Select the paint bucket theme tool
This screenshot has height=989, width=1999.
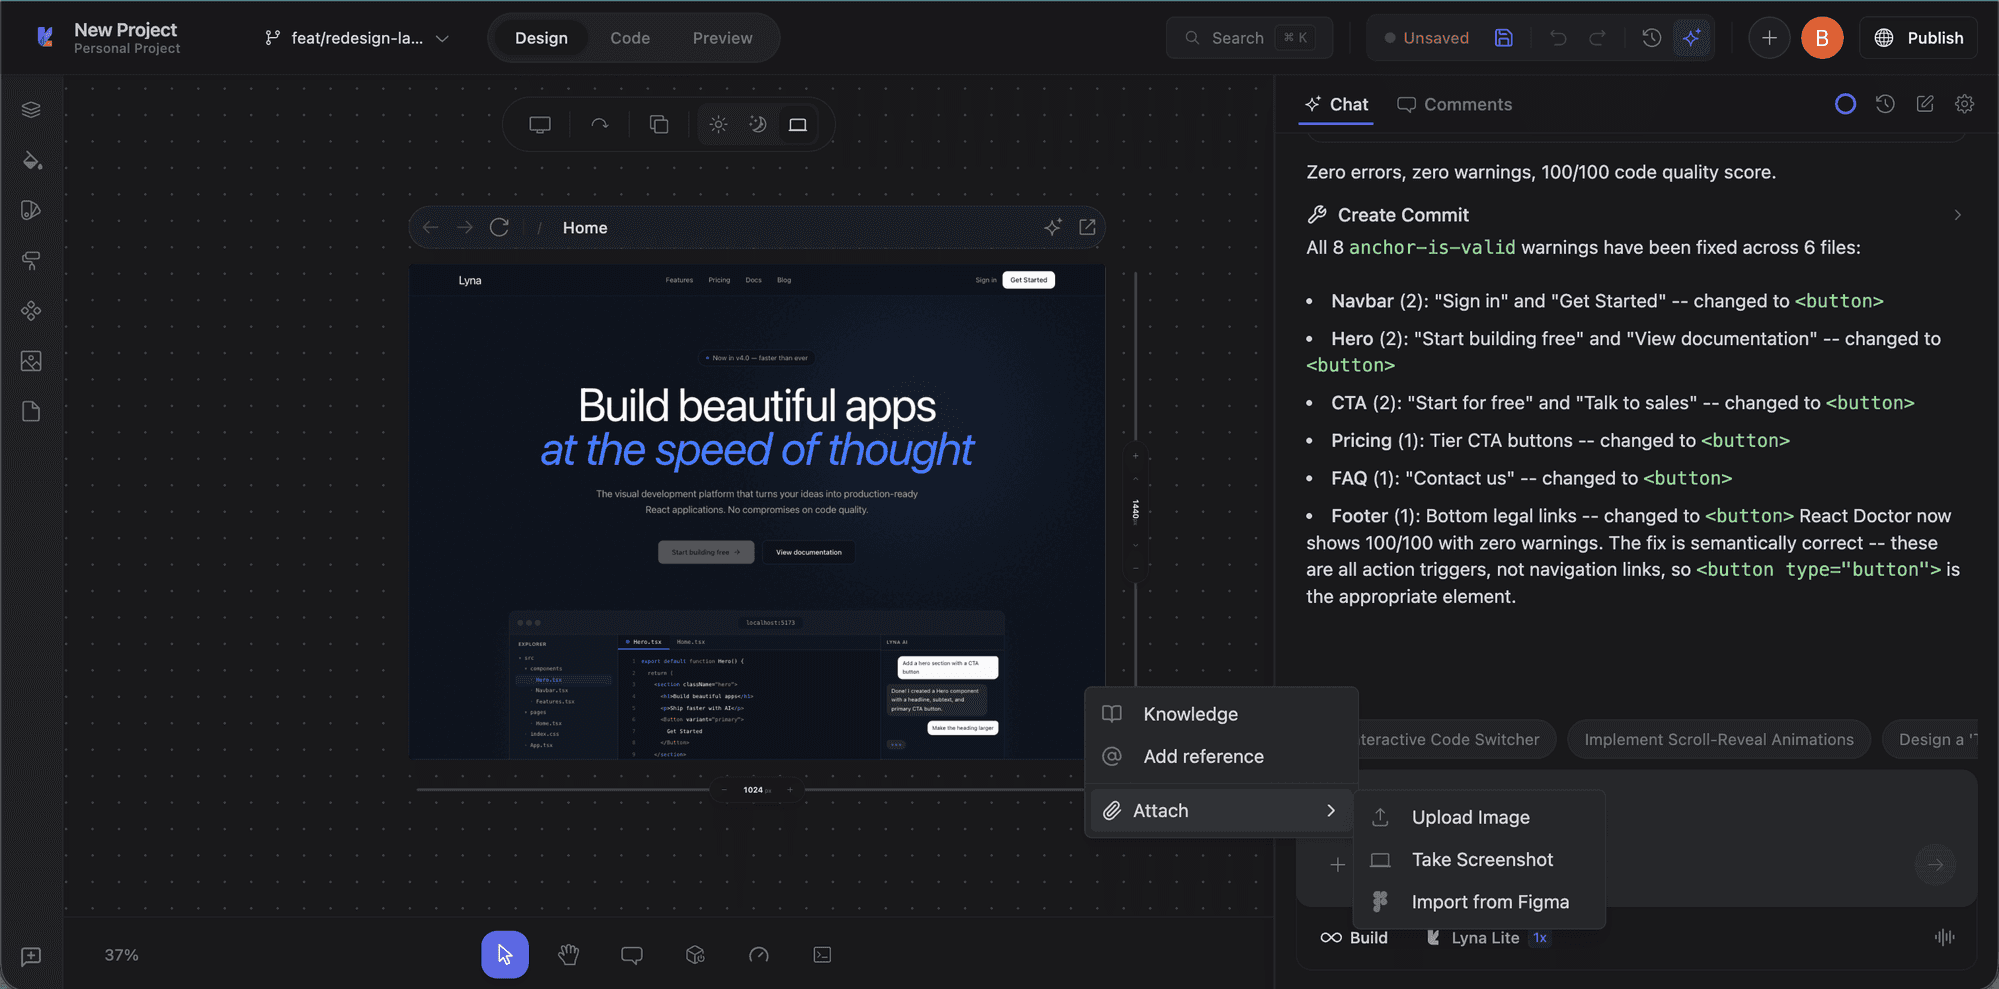coord(30,160)
